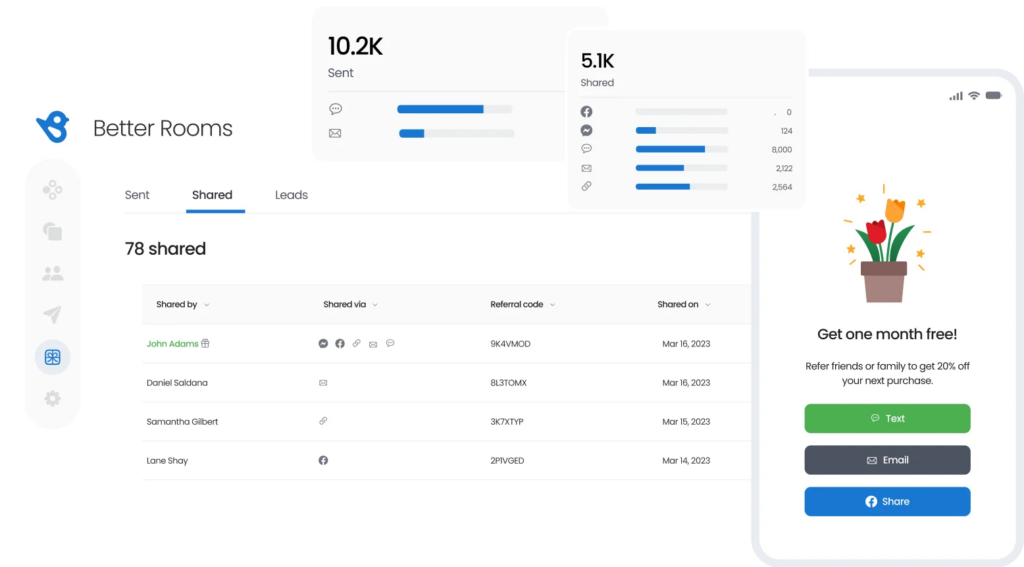Click referral code 9K4VMOD
The image size is (1024, 567).
[510, 344]
